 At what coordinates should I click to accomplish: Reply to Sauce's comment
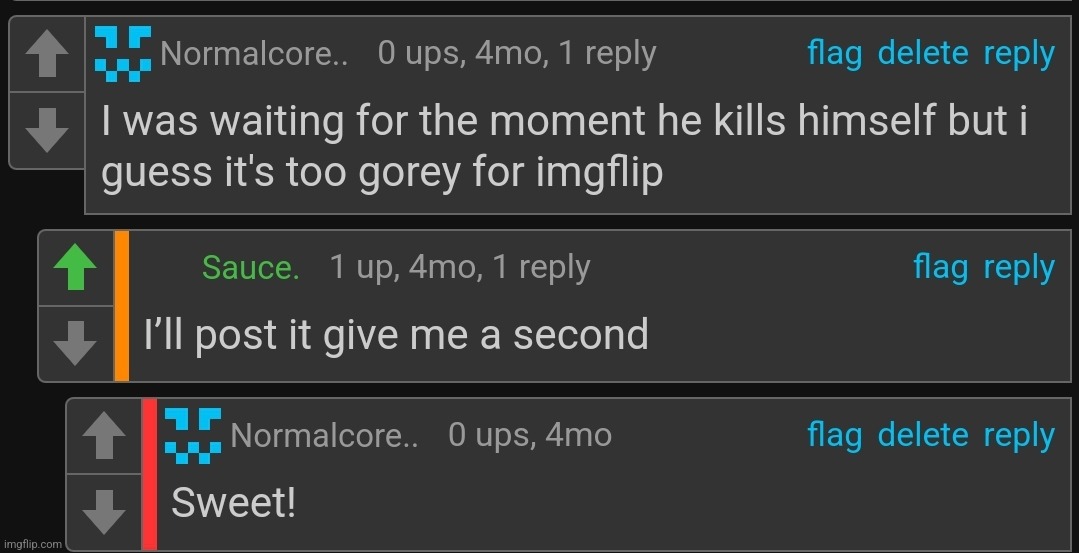pos(1019,267)
